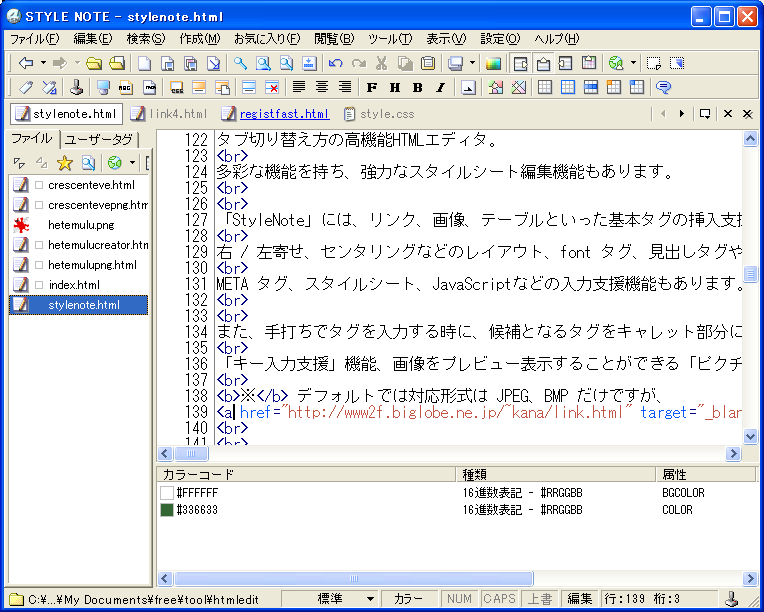Toggle the bottom panel view button

coord(543,63)
